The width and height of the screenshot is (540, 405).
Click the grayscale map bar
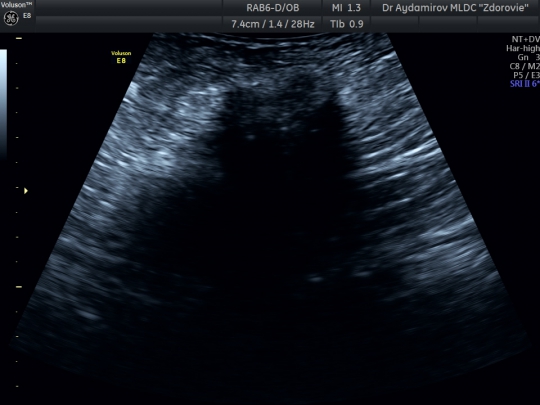(3, 103)
